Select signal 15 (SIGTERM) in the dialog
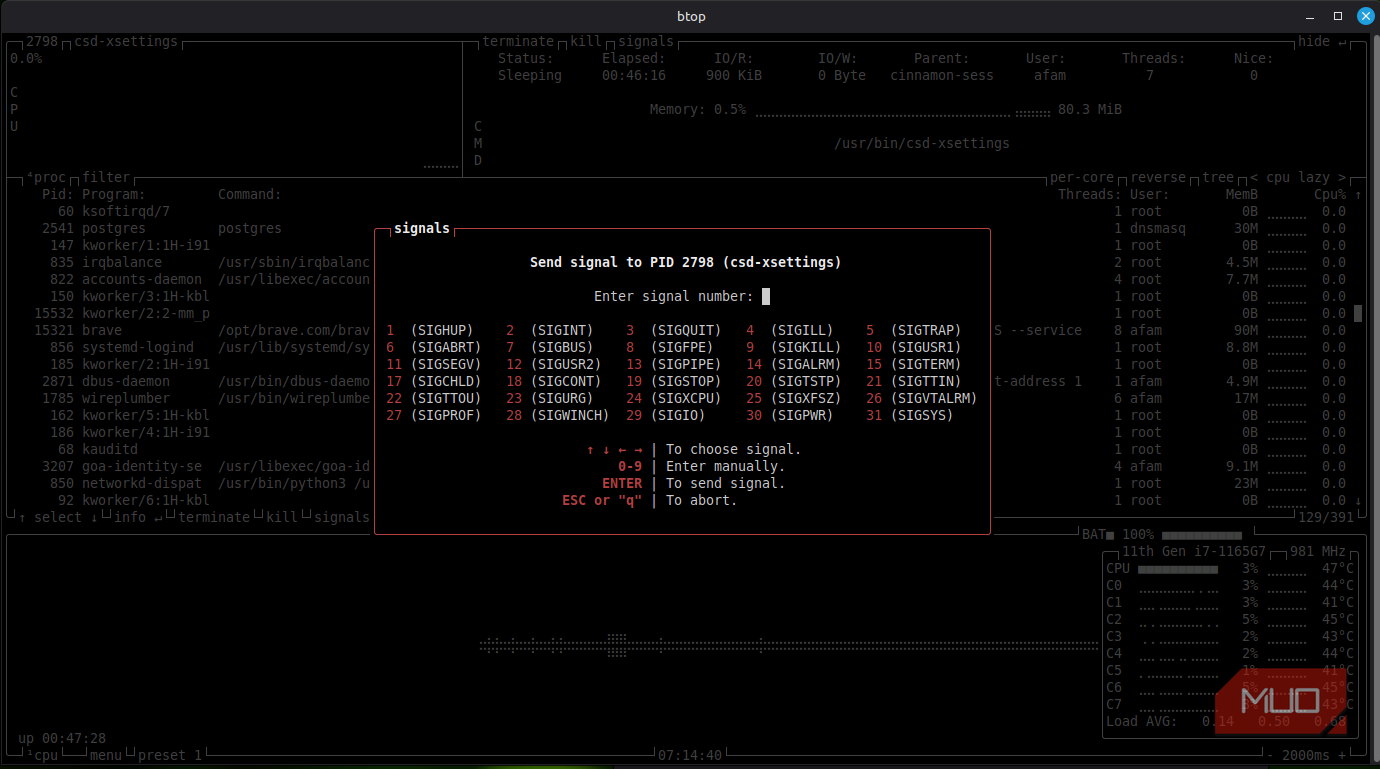1380x769 pixels. 914,364
